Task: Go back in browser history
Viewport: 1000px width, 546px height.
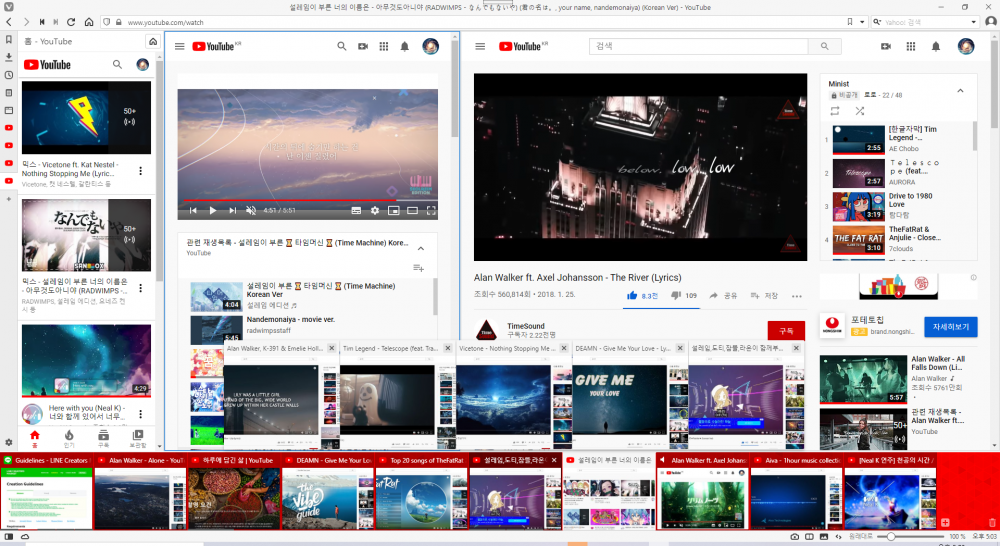Action: 9,22
